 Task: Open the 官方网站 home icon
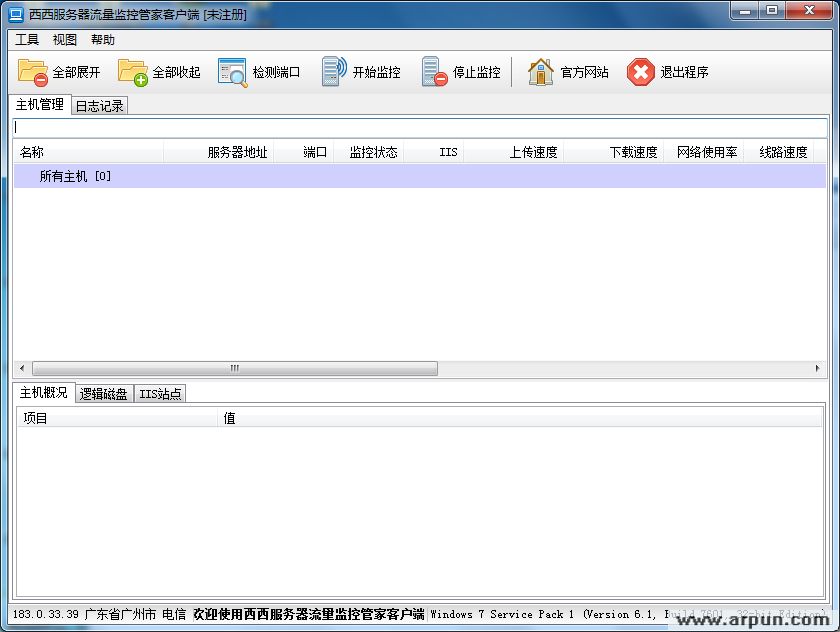tap(540, 71)
